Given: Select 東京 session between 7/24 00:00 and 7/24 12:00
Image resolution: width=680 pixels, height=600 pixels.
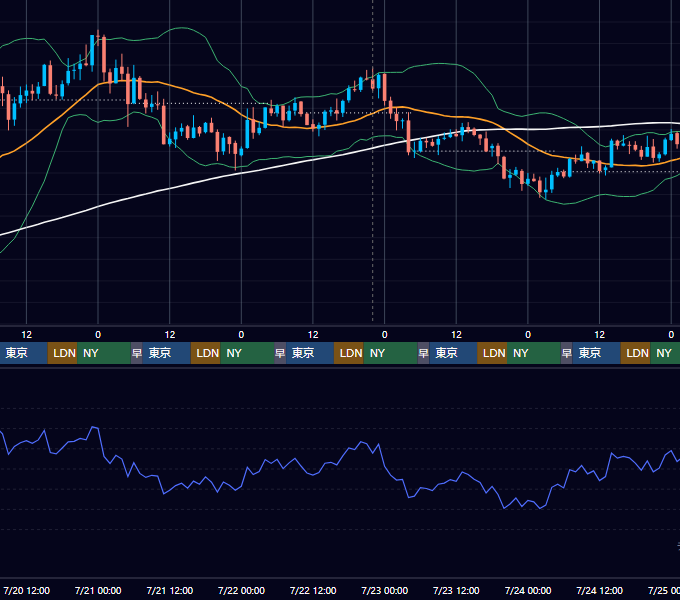Looking at the screenshot, I should [x=596, y=353].
